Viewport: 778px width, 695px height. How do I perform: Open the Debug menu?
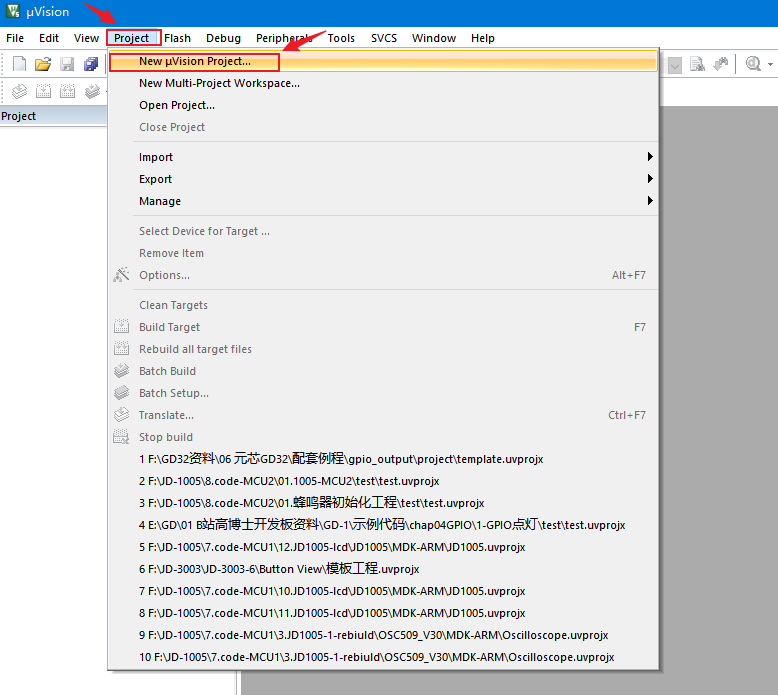[223, 38]
